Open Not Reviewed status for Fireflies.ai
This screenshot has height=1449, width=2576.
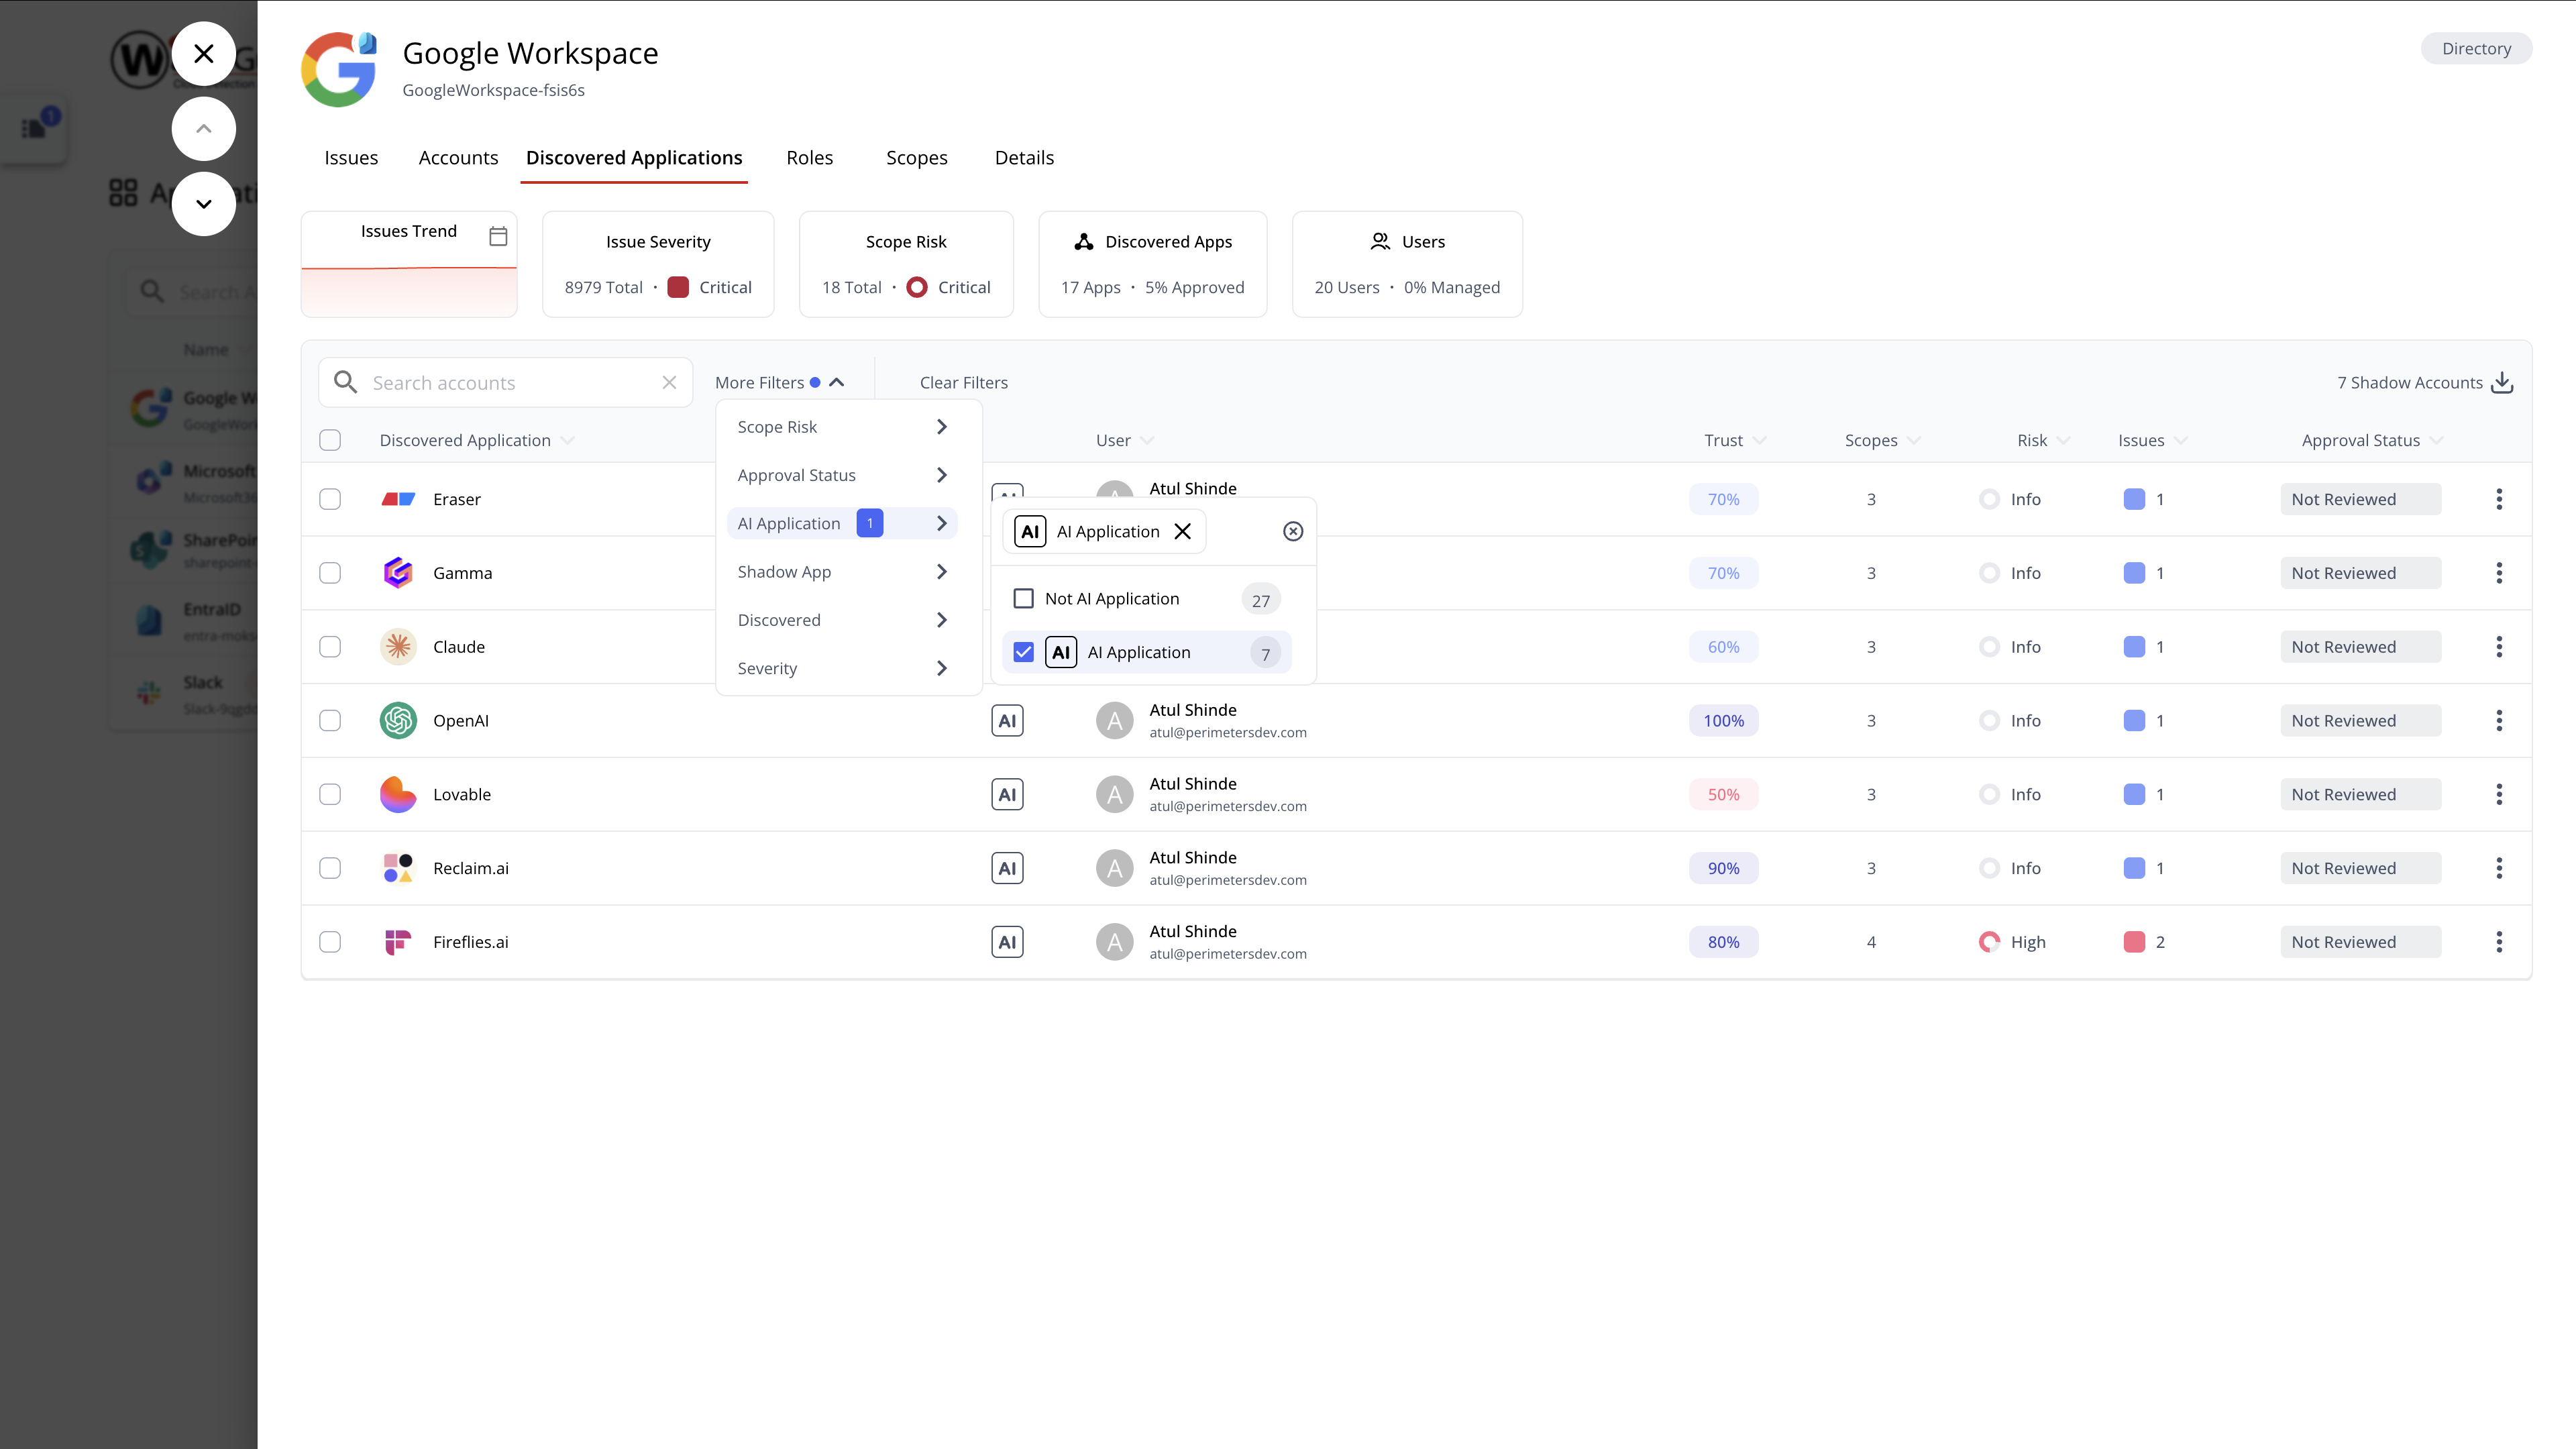tap(2360, 942)
